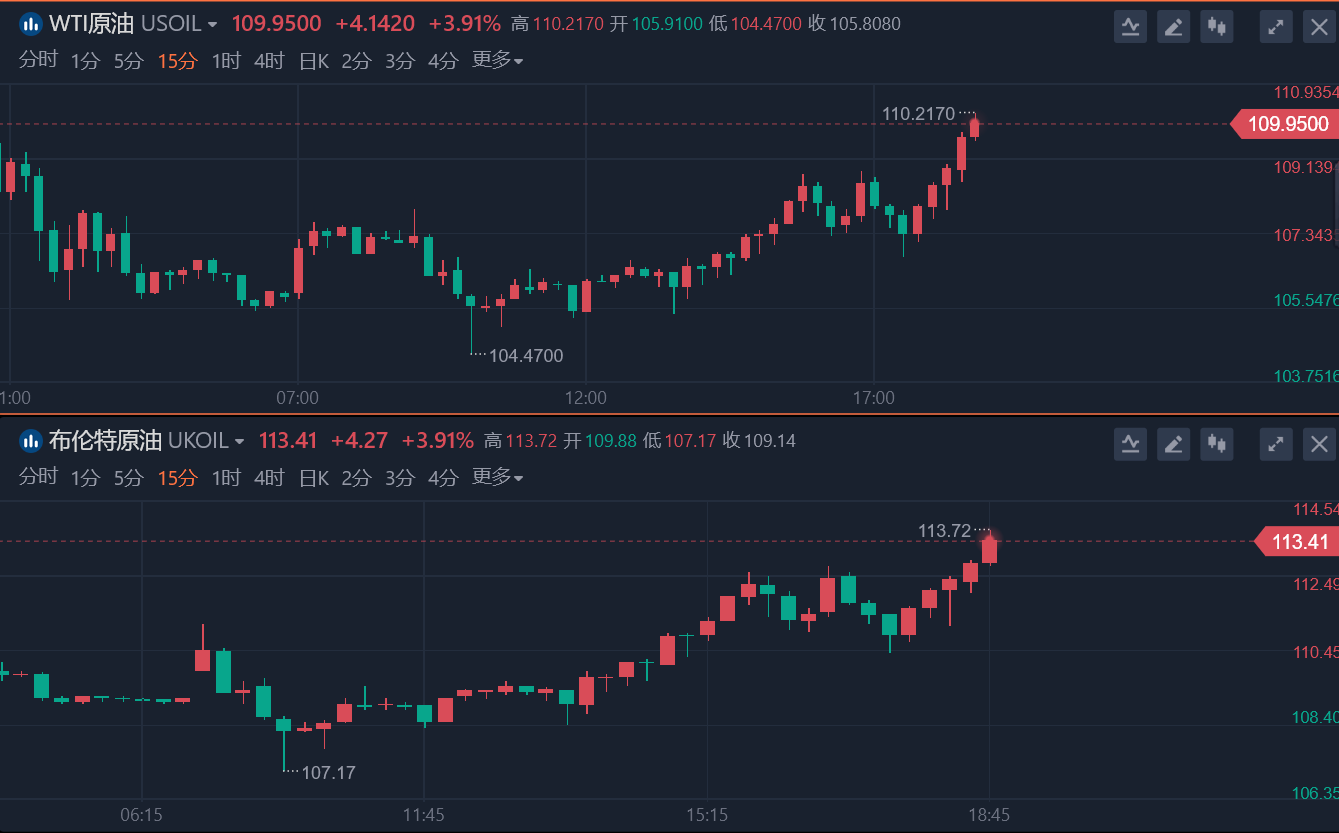Click Brent high label 113.72 on chart
This screenshot has height=833, width=1339.
[945, 531]
